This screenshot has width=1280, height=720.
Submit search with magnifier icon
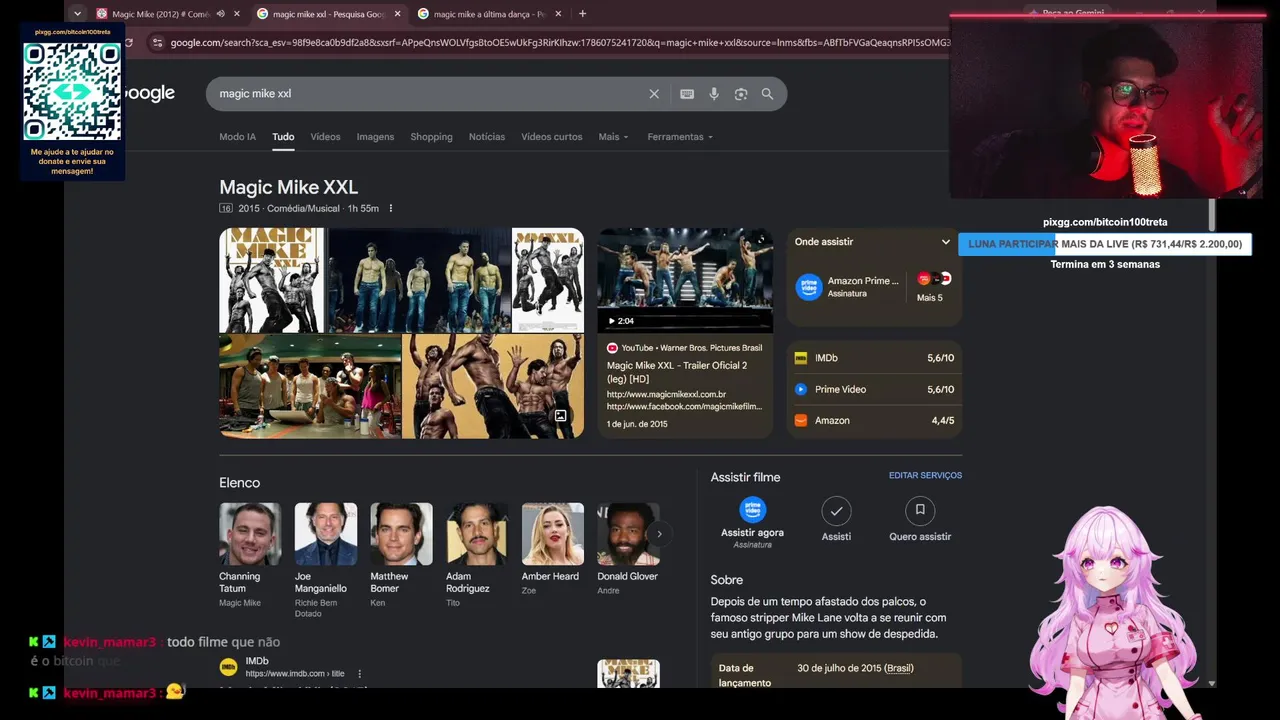(767, 94)
